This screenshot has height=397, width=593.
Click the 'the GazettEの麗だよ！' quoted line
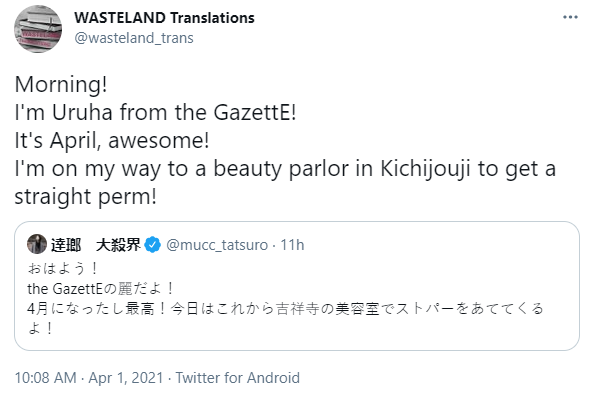(101, 289)
